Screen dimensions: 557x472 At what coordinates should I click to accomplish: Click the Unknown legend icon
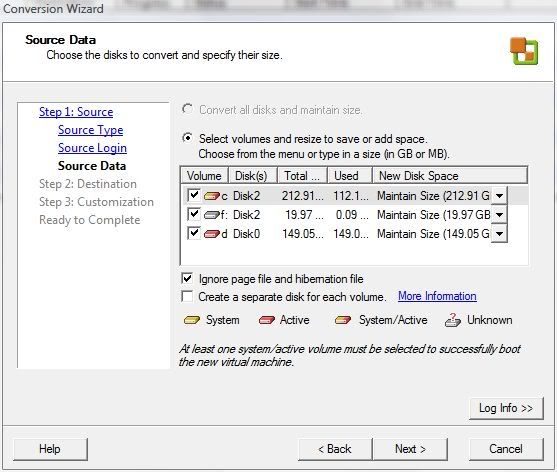[453, 320]
